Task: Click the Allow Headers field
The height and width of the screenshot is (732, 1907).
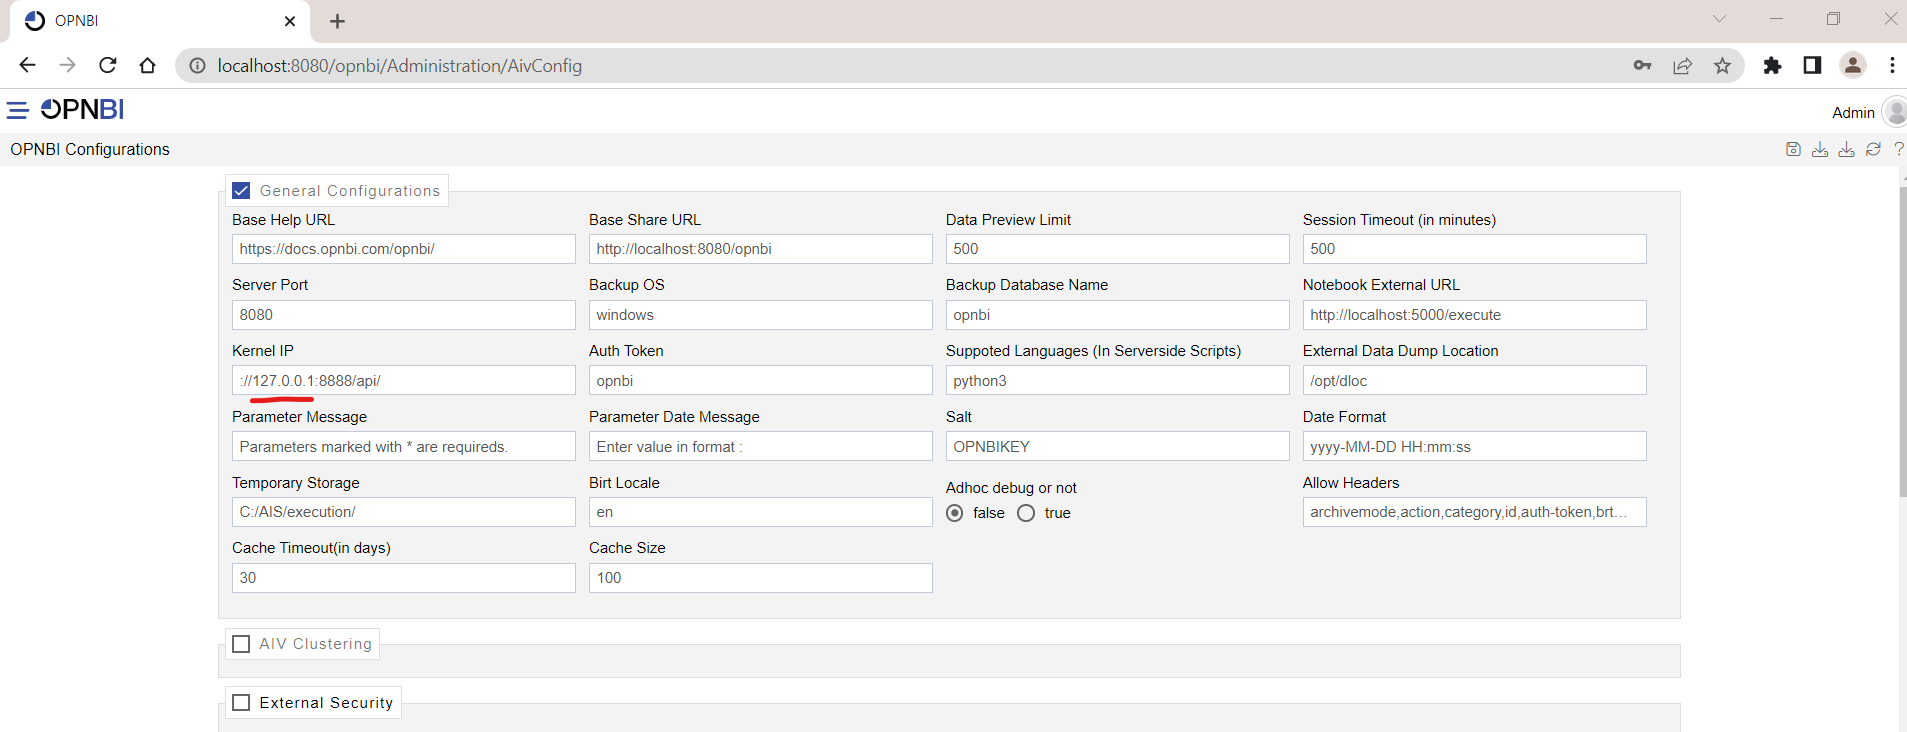Action: [x=1475, y=512]
